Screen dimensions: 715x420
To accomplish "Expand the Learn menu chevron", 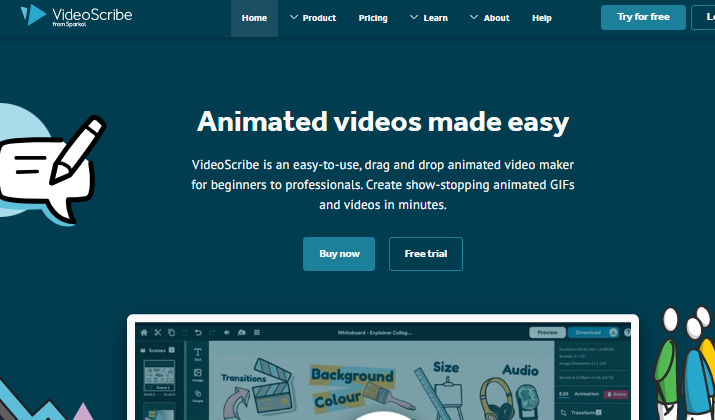I will (x=414, y=17).
